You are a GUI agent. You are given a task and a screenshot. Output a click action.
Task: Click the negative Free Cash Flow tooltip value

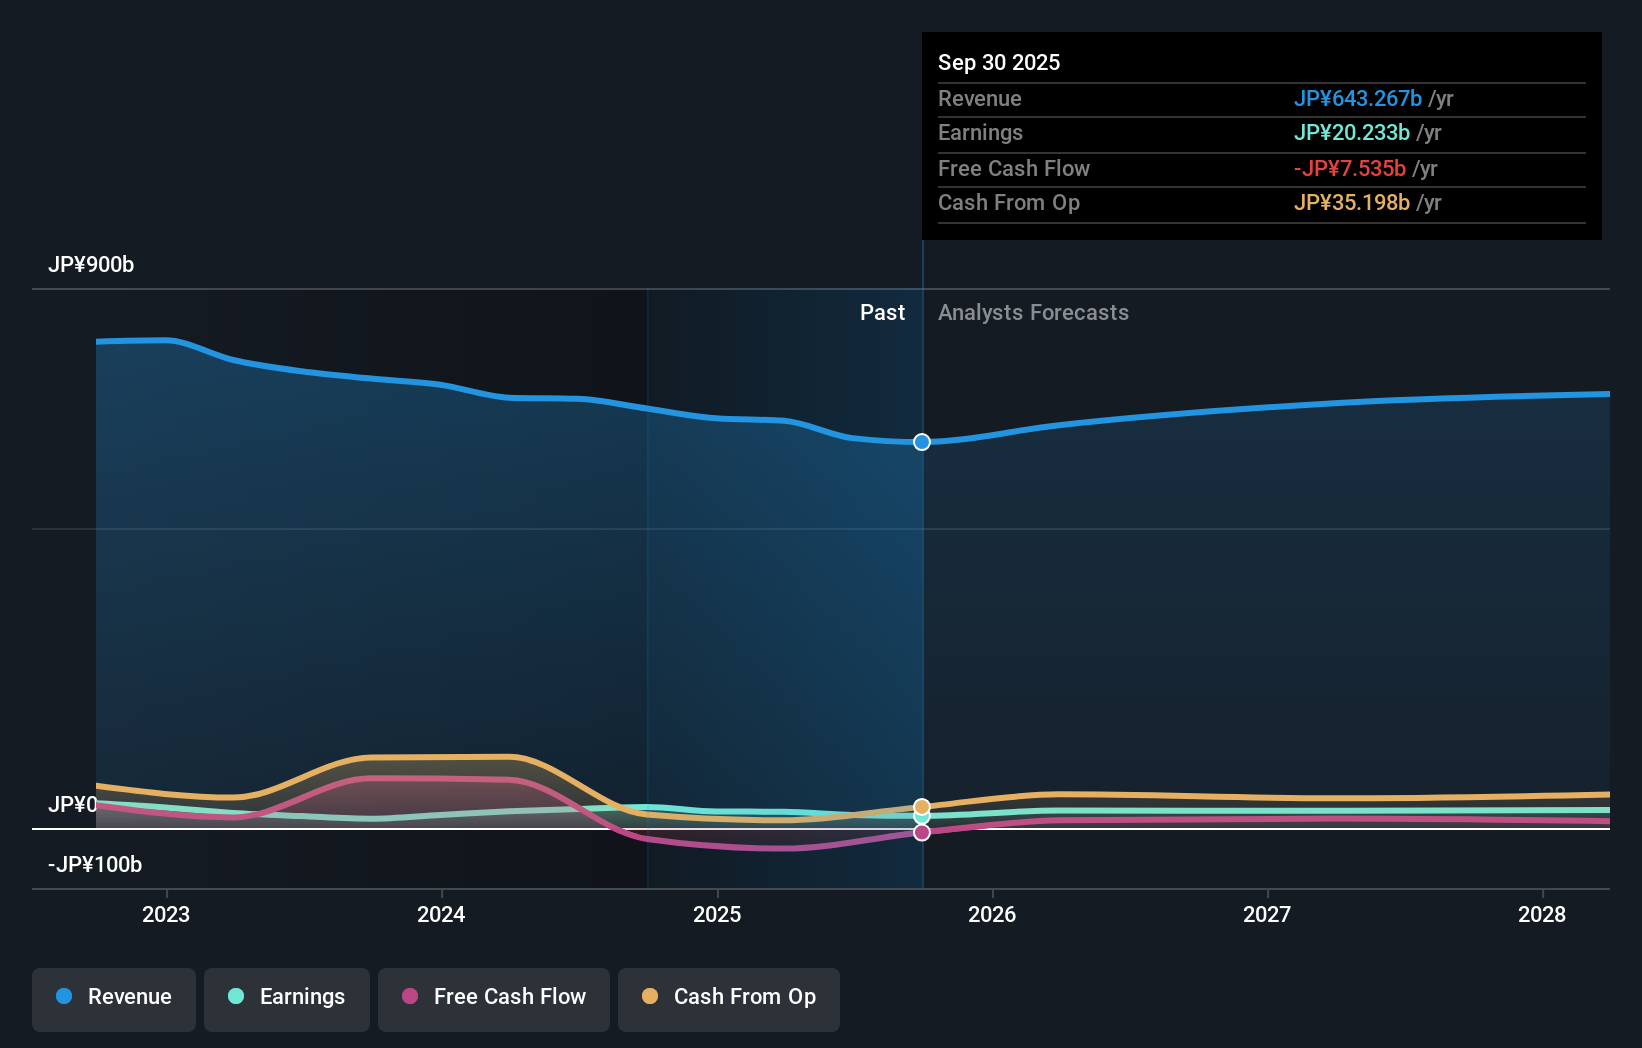(1350, 168)
